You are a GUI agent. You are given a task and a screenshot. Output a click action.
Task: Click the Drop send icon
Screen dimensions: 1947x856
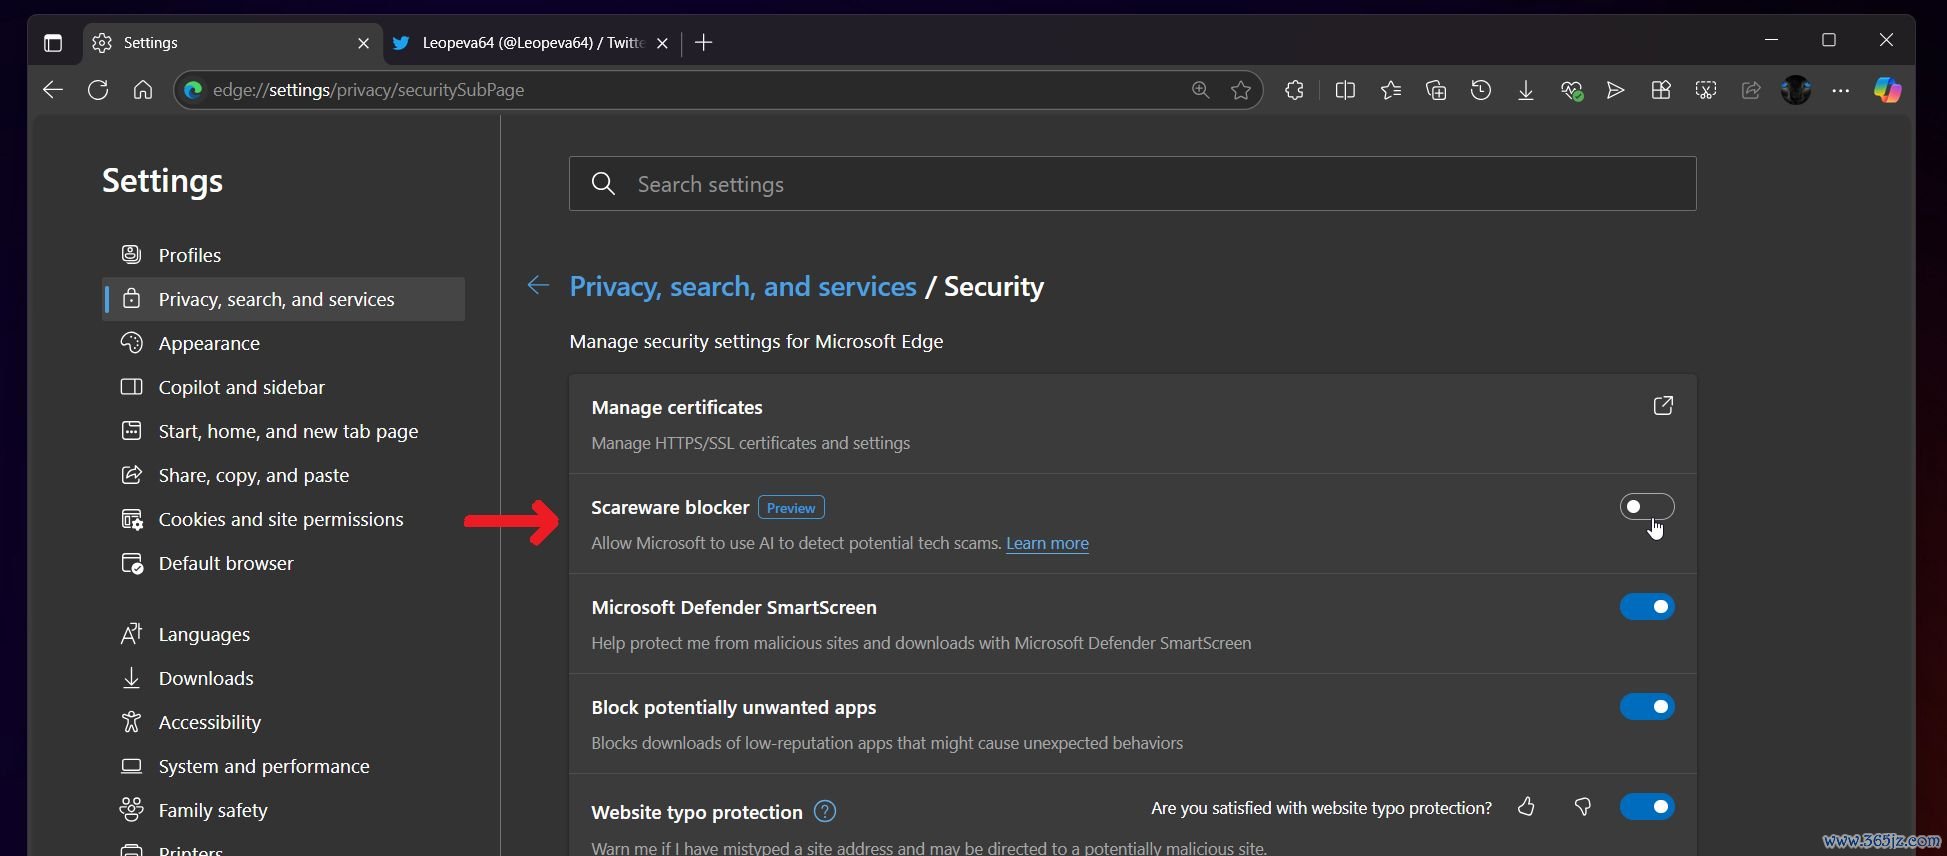click(x=1615, y=90)
